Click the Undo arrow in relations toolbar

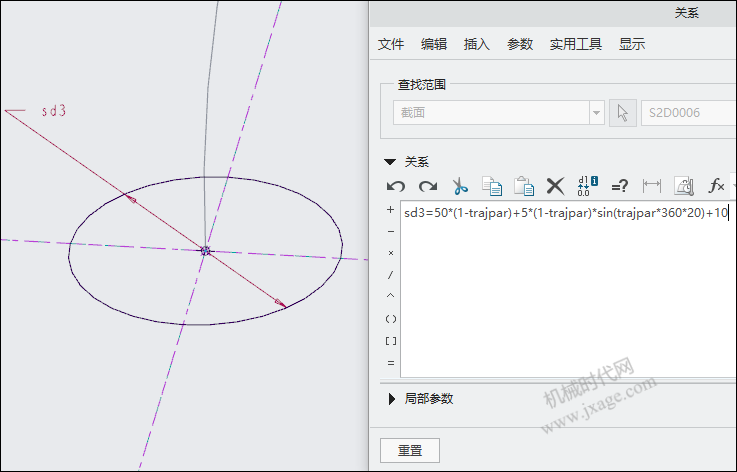coord(396,186)
